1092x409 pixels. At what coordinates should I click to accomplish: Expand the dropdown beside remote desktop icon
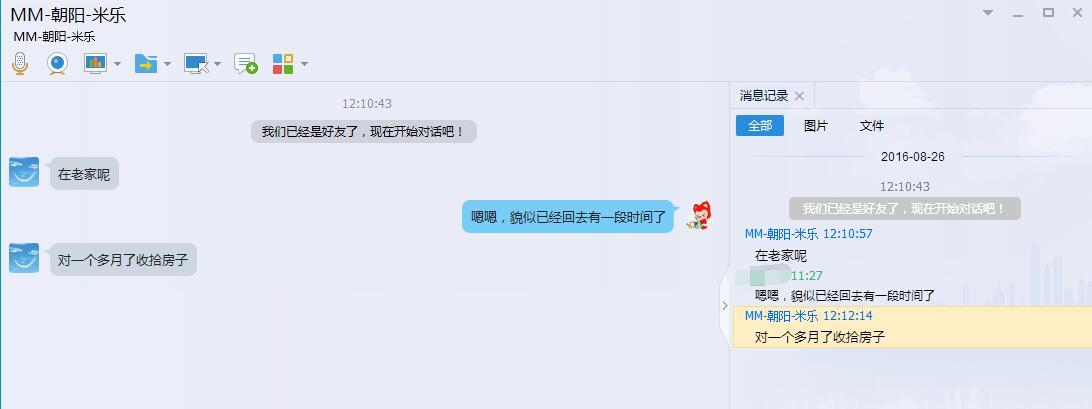point(217,64)
